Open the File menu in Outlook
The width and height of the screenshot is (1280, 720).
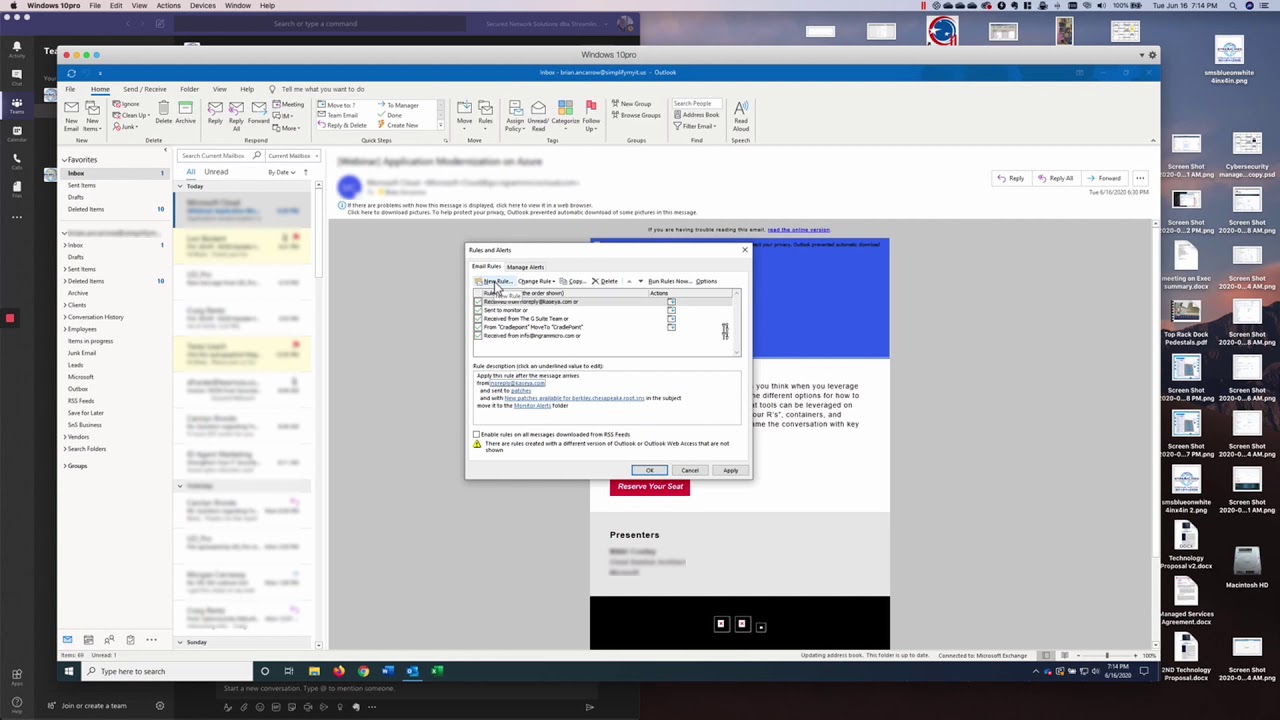pos(70,89)
